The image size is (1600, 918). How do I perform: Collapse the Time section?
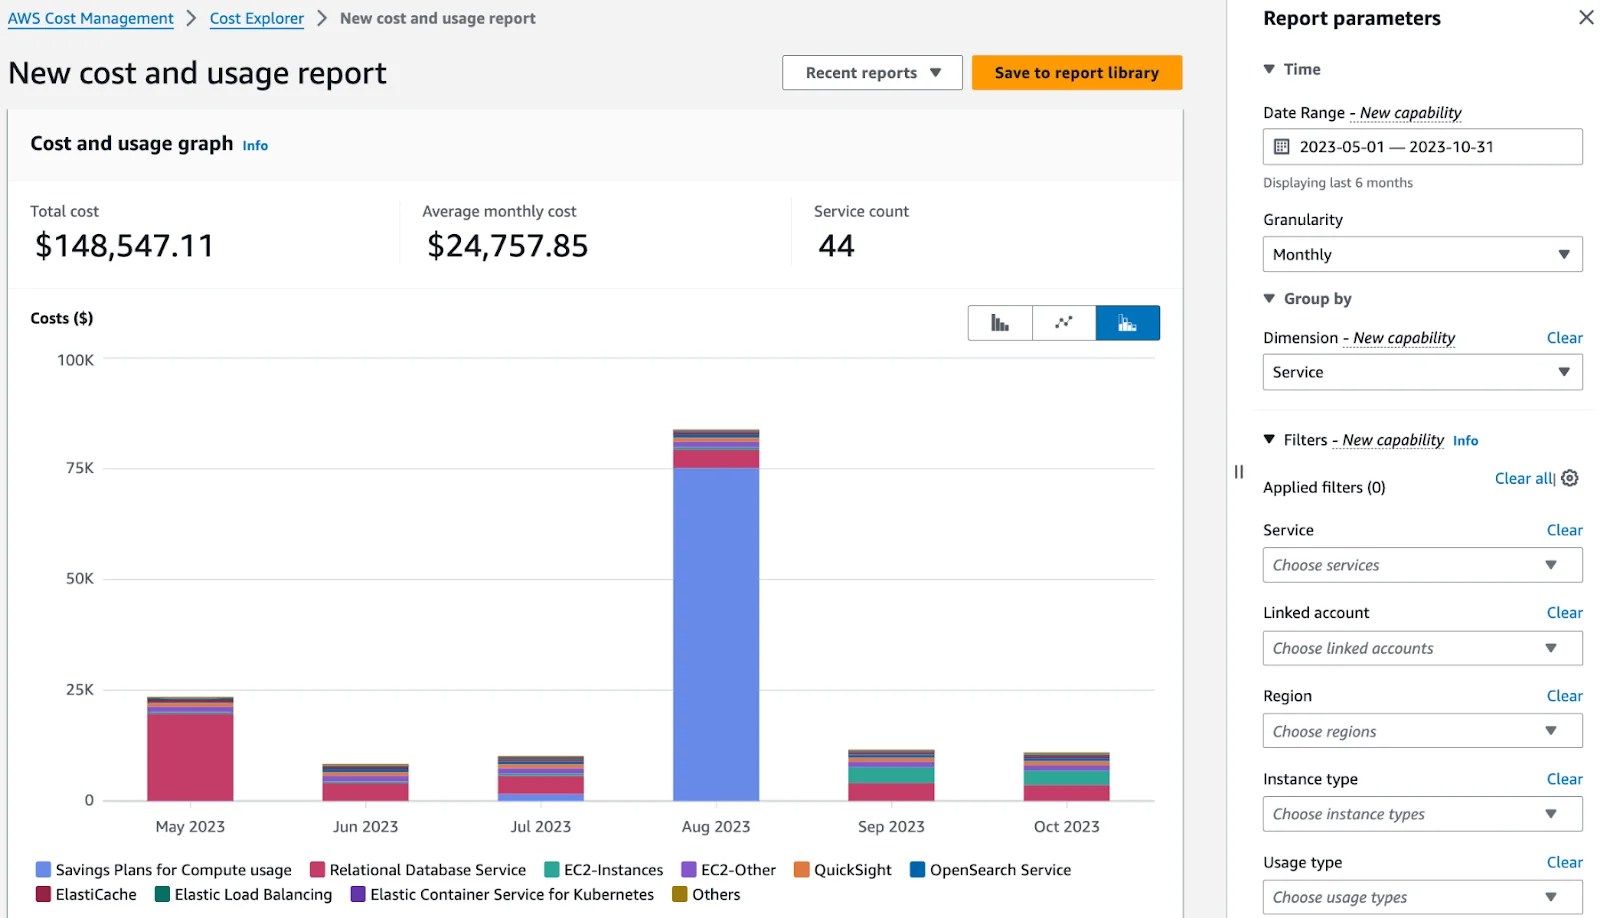pos(1268,69)
